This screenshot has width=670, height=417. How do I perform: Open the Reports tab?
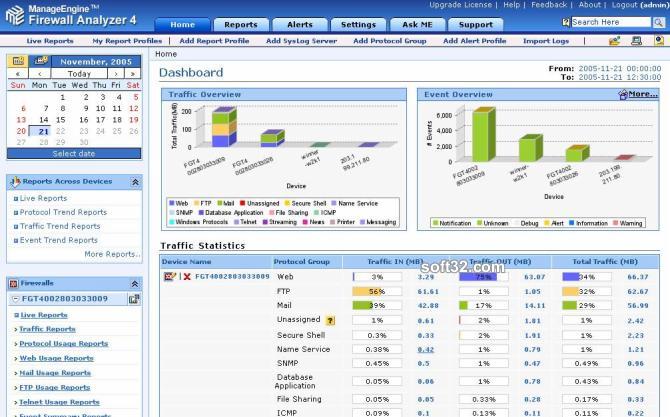click(241, 25)
